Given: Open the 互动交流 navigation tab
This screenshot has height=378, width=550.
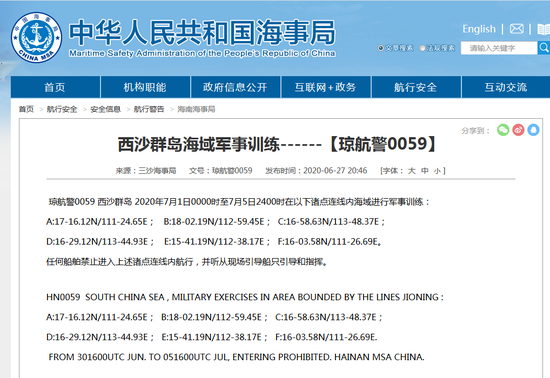Looking at the screenshot, I should [x=506, y=87].
